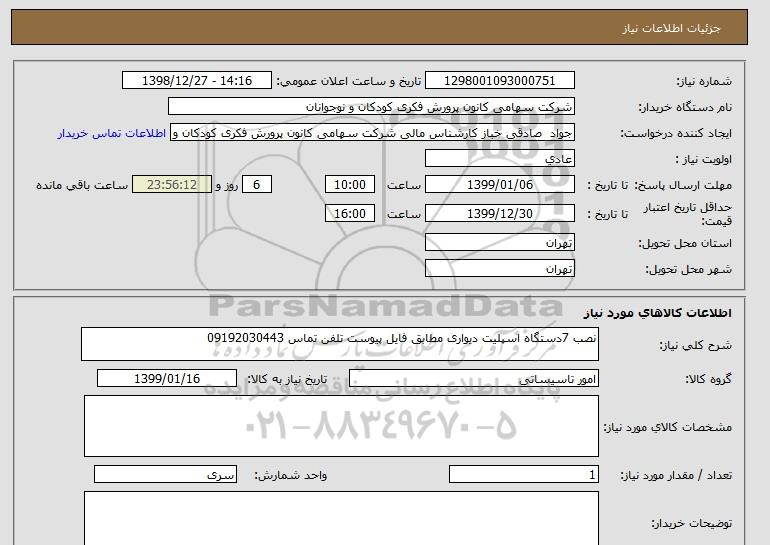Click the label تعداد / مقدار مورد نیاز
This screenshot has height=545, width=770.
coord(676,475)
